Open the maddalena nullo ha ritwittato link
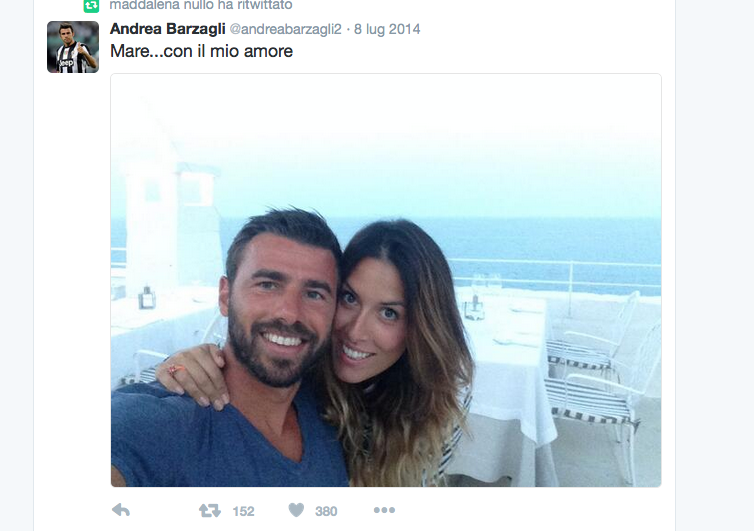This screenshot has width=754, height=531. tap(201, 5)
